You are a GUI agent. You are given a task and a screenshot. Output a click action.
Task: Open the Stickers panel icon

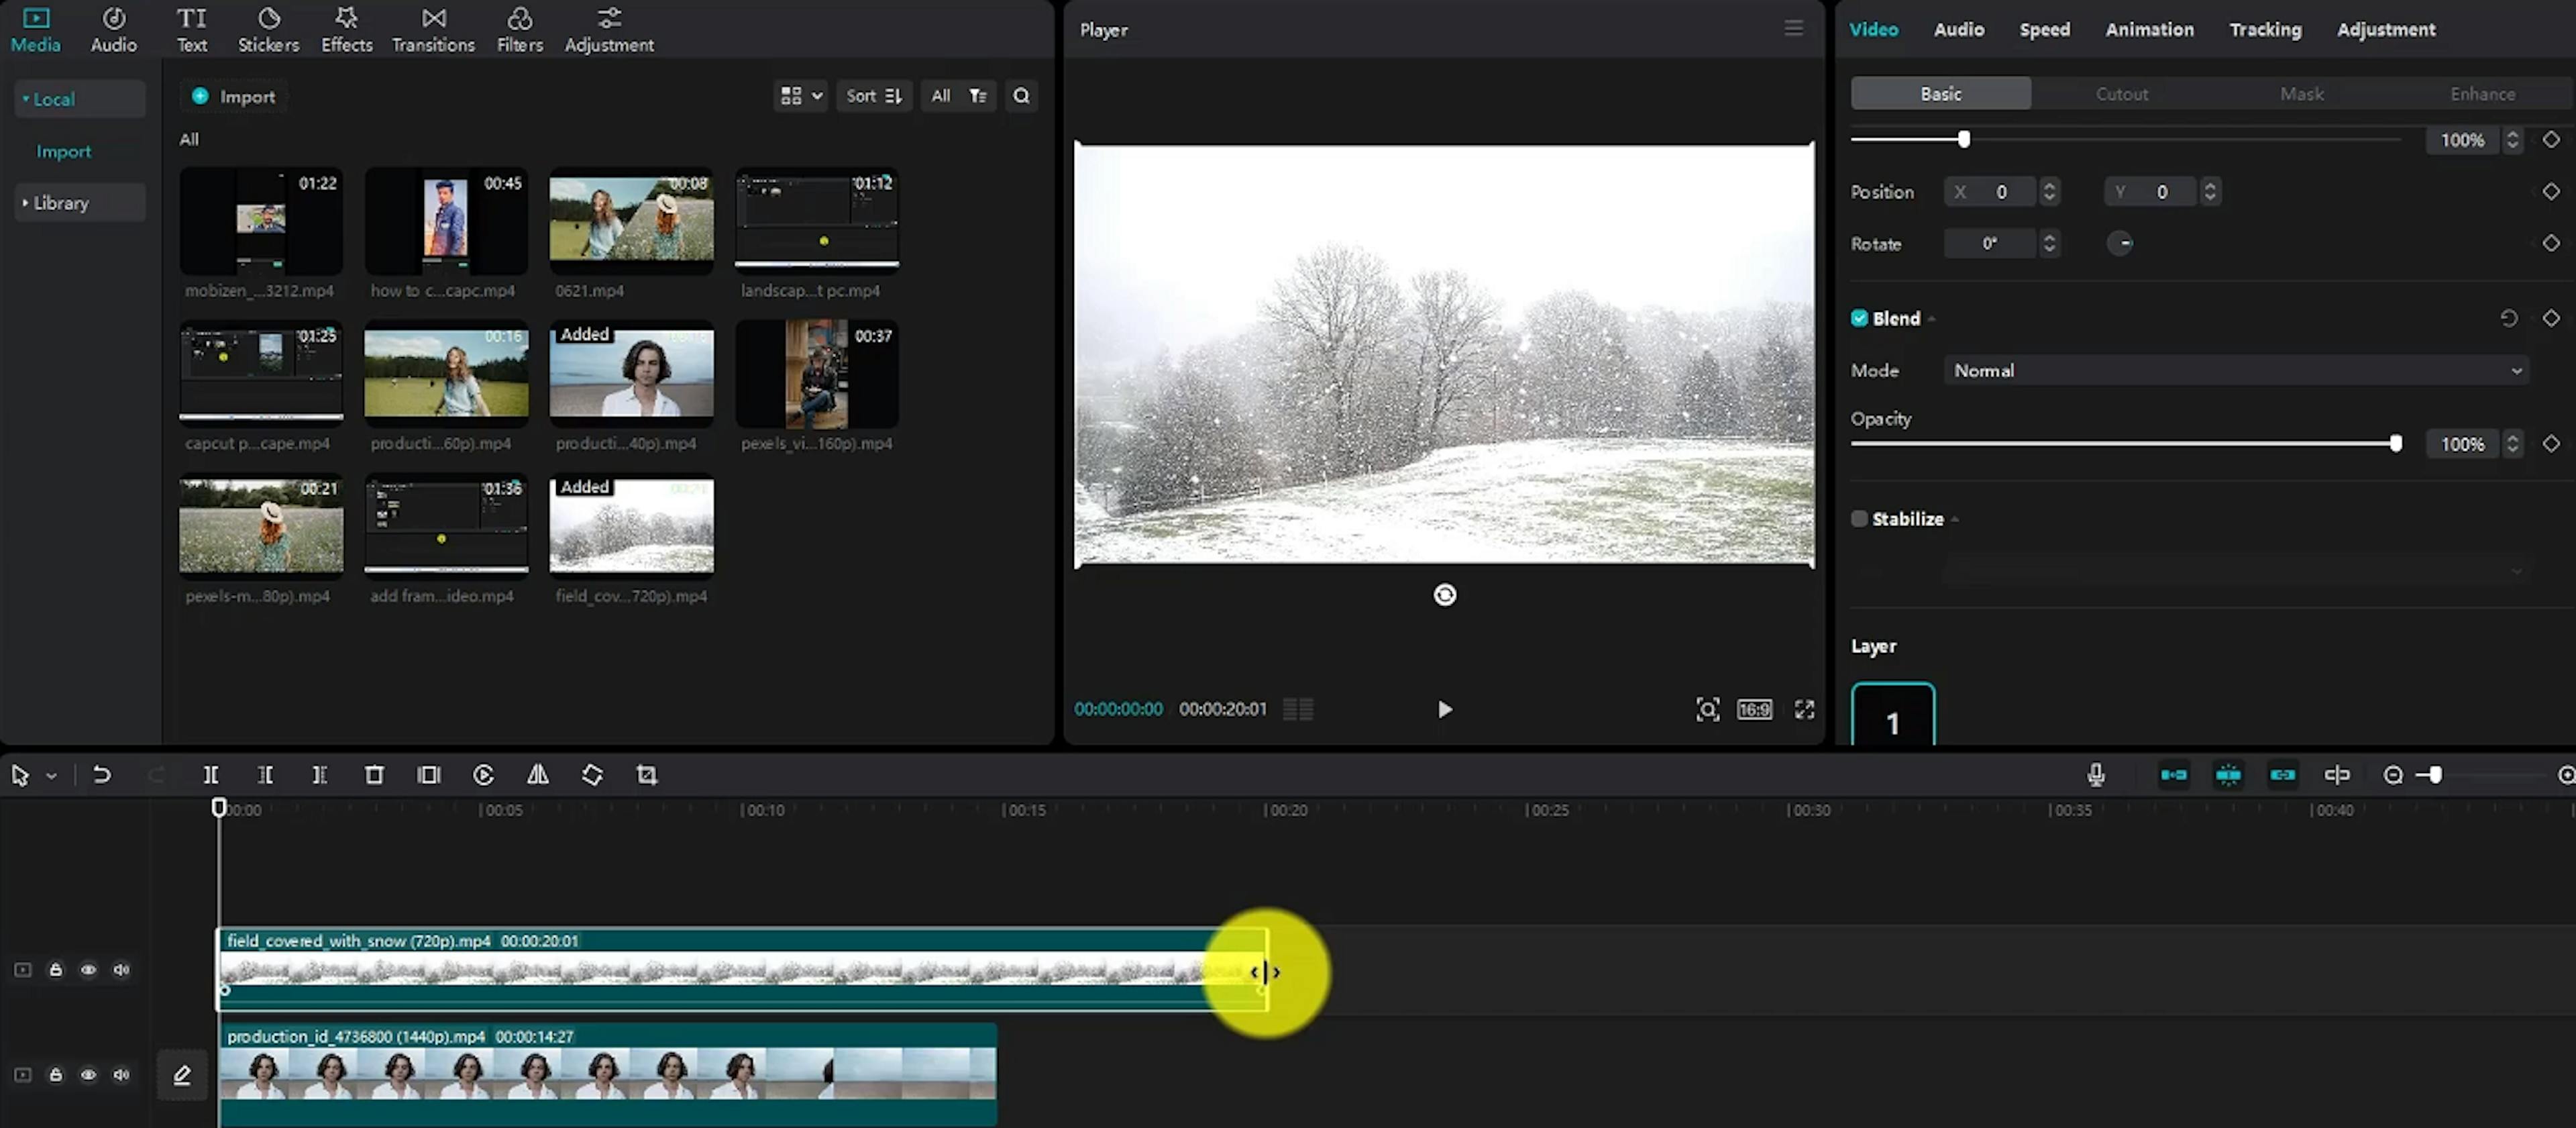268,30
